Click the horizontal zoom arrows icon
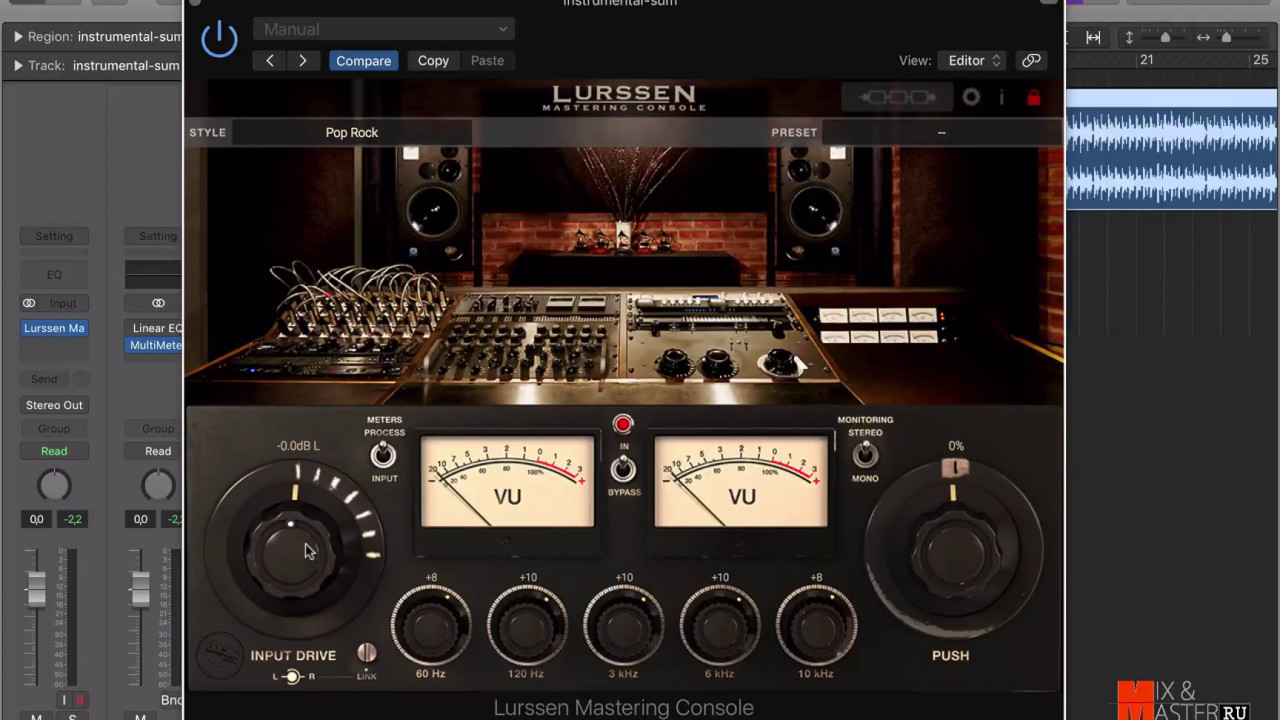The image size is (1280, 720). [x=1203, y=37]
